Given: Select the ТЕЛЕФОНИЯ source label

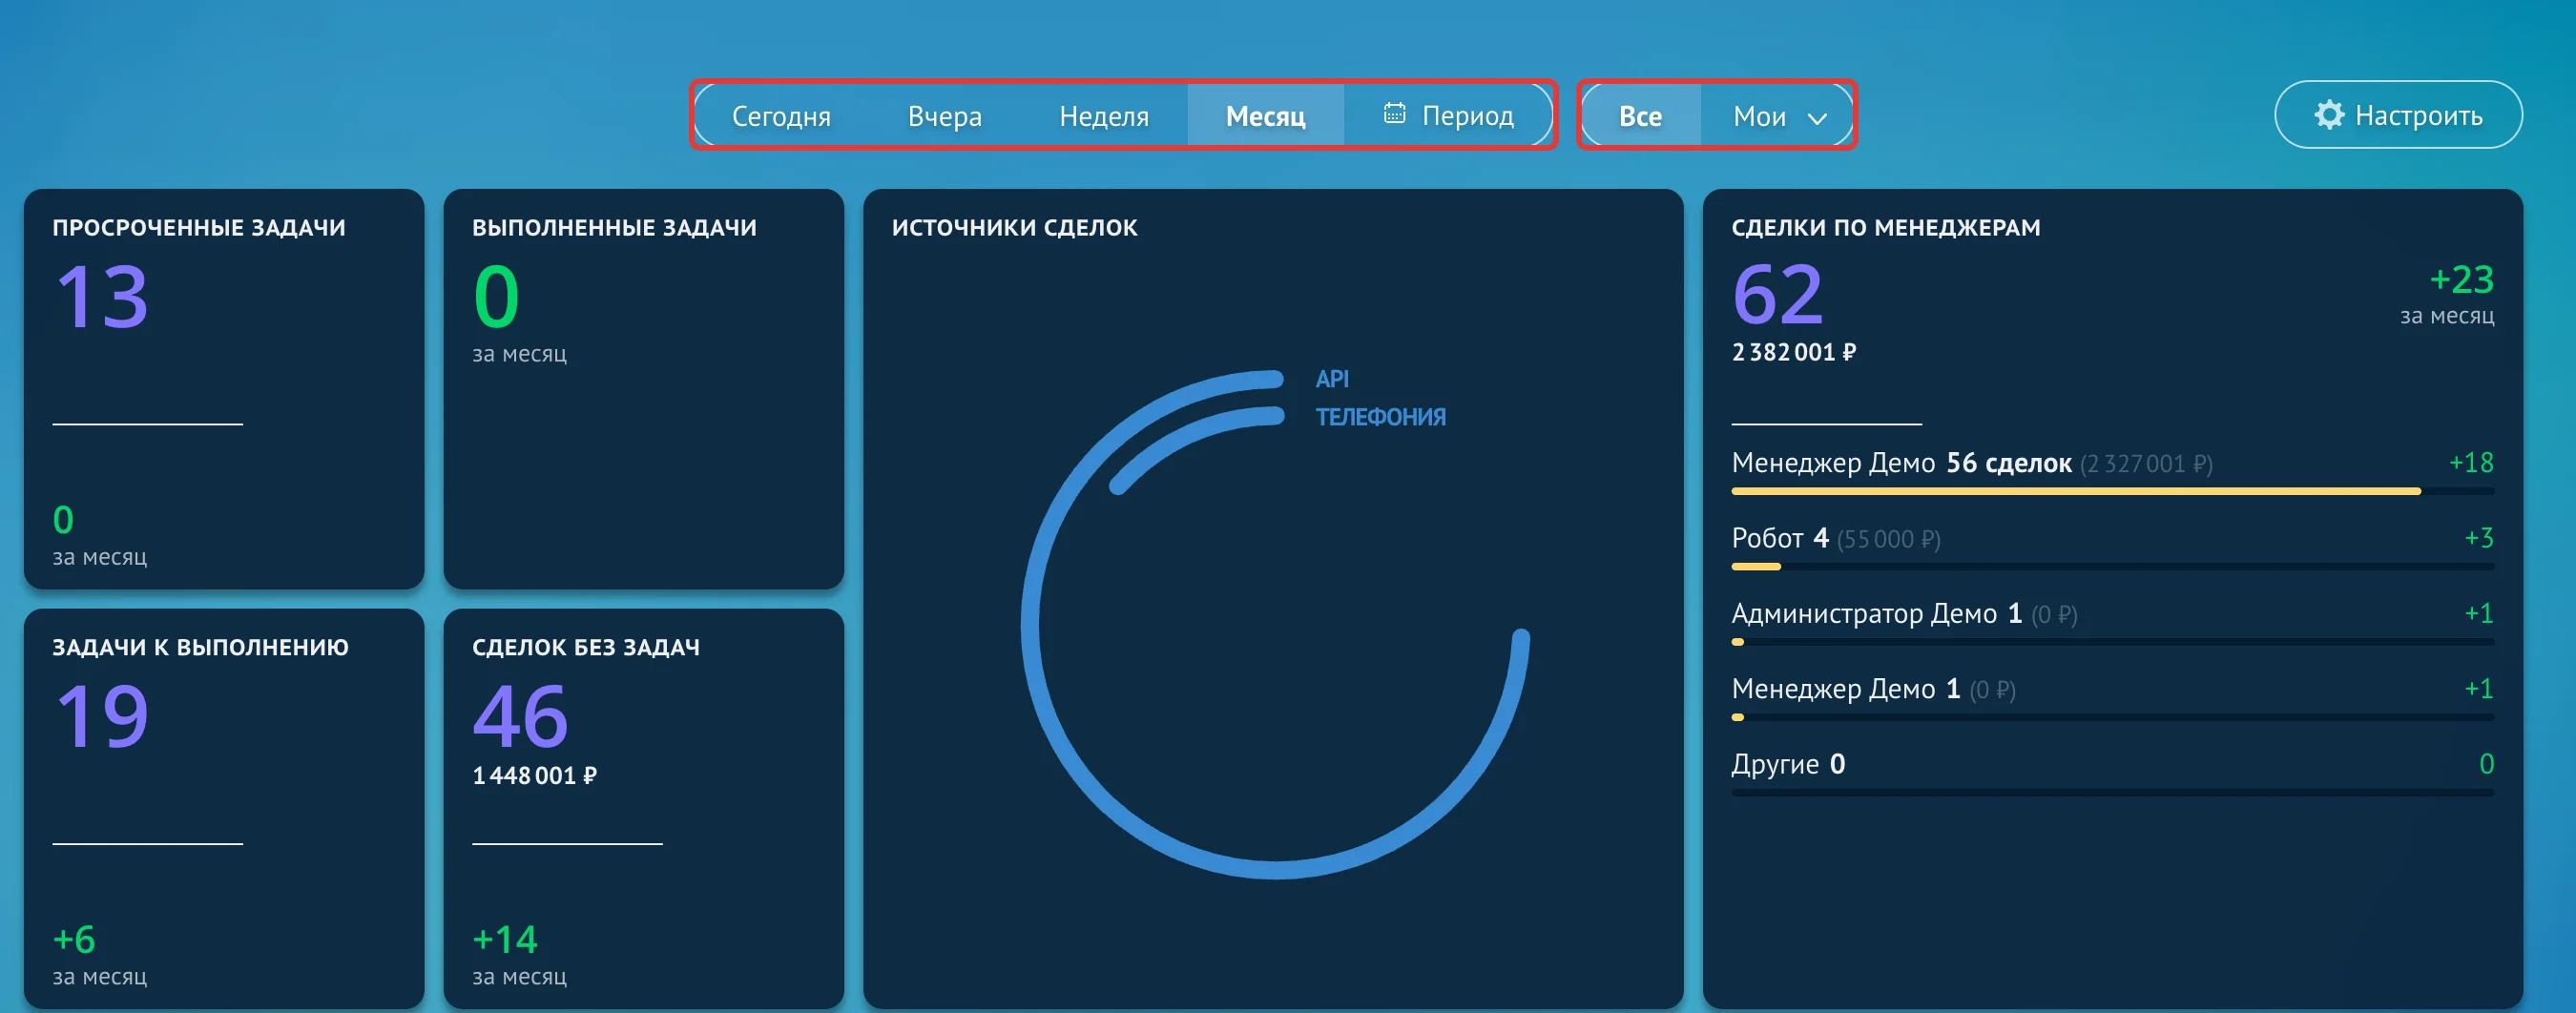Looking at the screenshot, I should click(x=1380, y=417).
